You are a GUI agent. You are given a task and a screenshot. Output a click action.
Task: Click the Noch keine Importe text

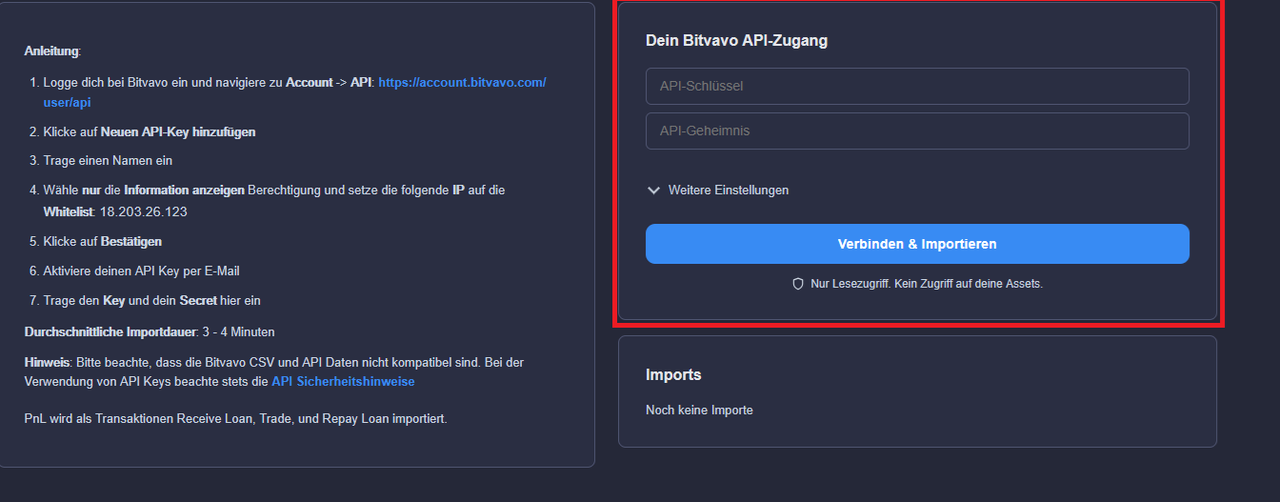pyautogui.click(x=700, y=410)
